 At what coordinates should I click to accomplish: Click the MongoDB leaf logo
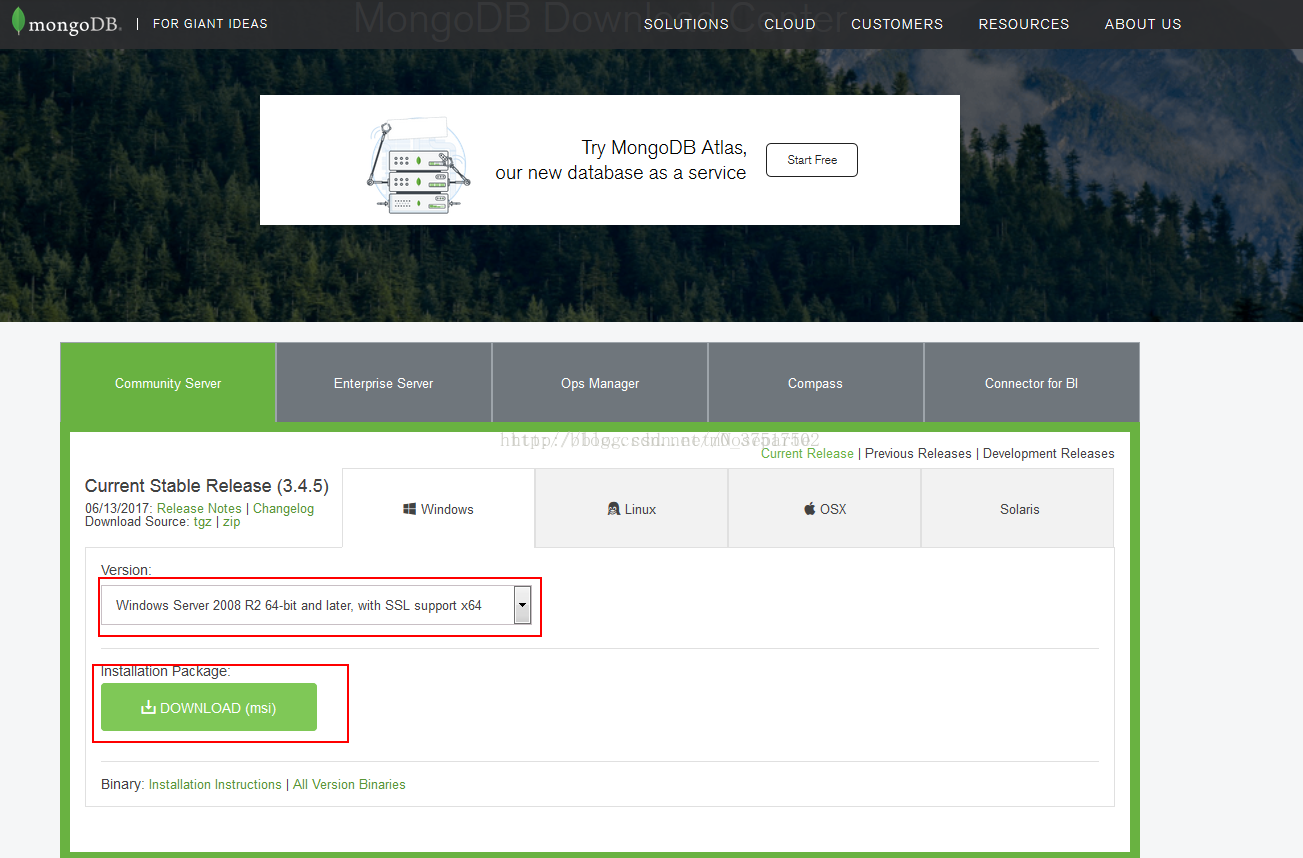click(x=18, y=22)
